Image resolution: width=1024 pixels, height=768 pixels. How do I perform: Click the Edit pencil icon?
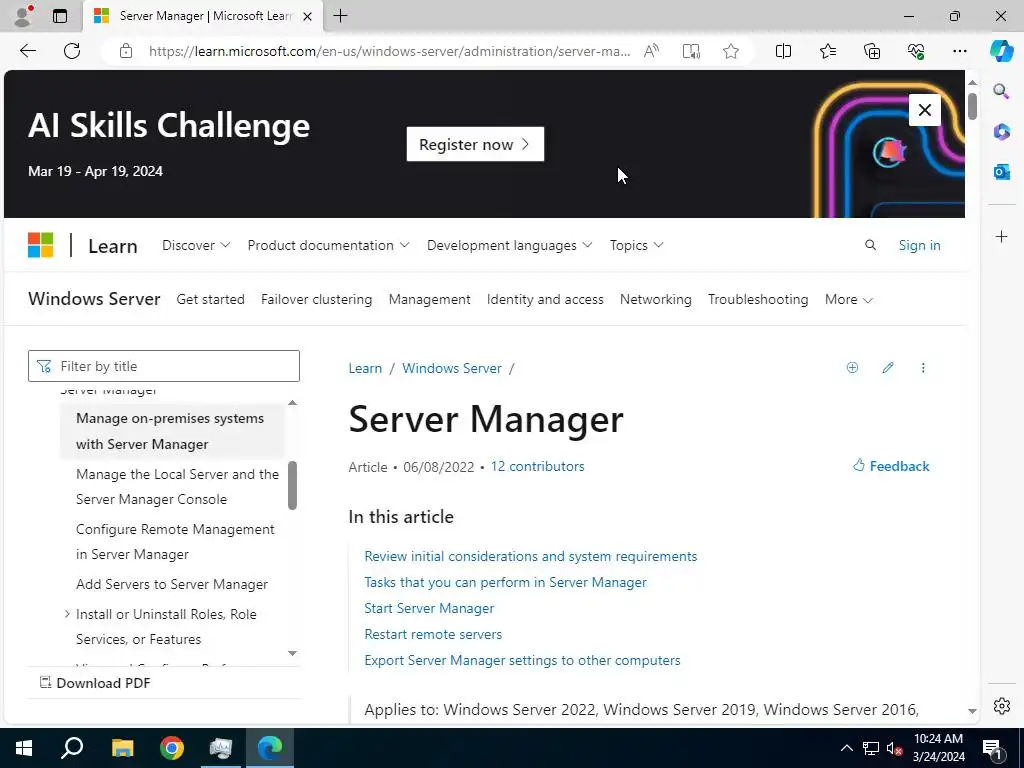pos(888,368)
